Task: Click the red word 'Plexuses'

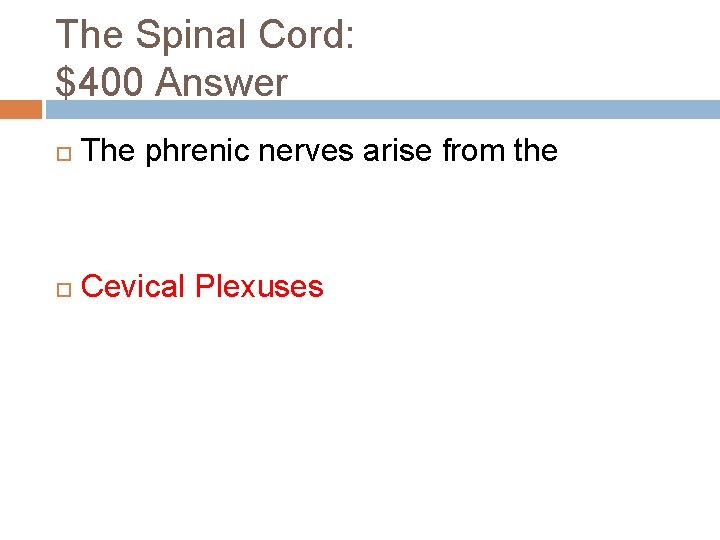Action: [259, 287]
